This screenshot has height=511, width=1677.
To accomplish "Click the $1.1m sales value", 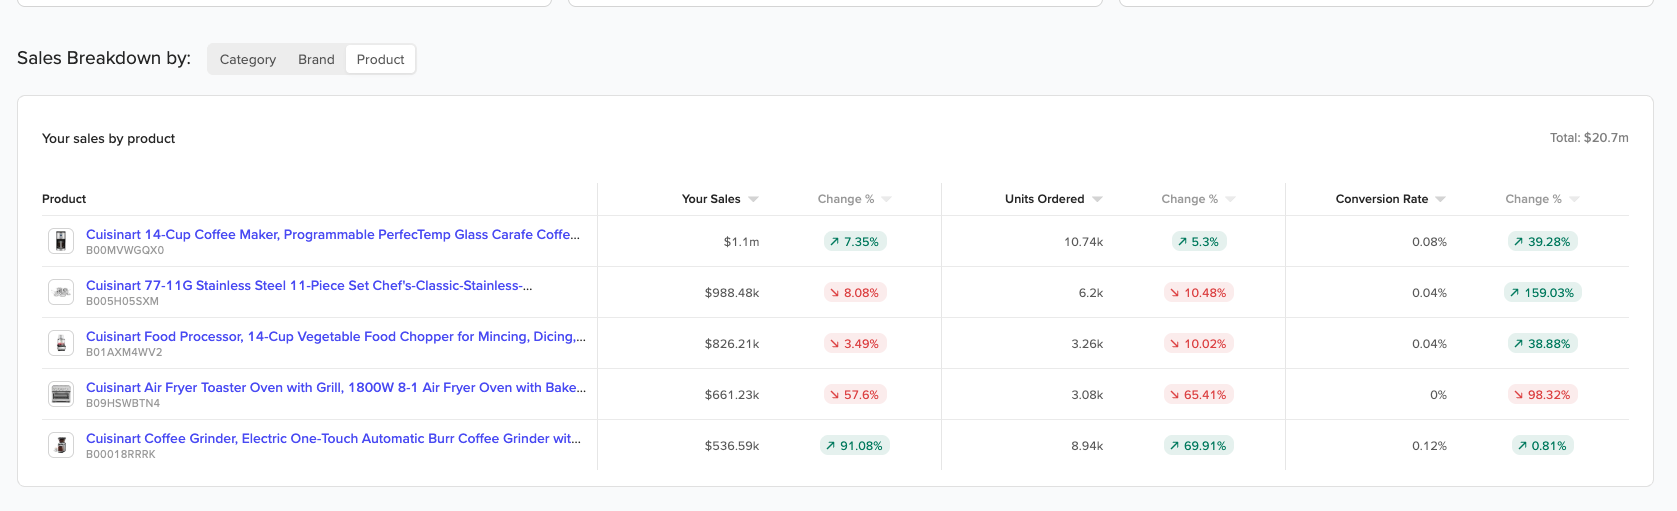I will coord(741,242).
